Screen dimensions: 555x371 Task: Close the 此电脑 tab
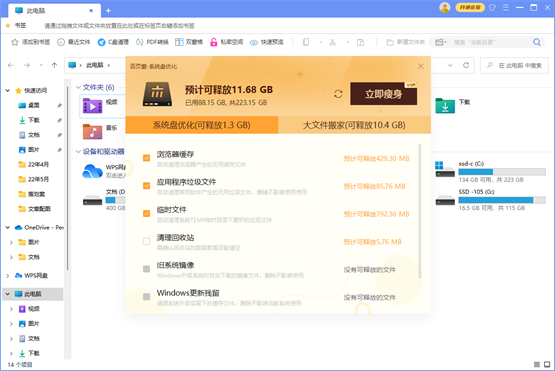pos(91,11)
